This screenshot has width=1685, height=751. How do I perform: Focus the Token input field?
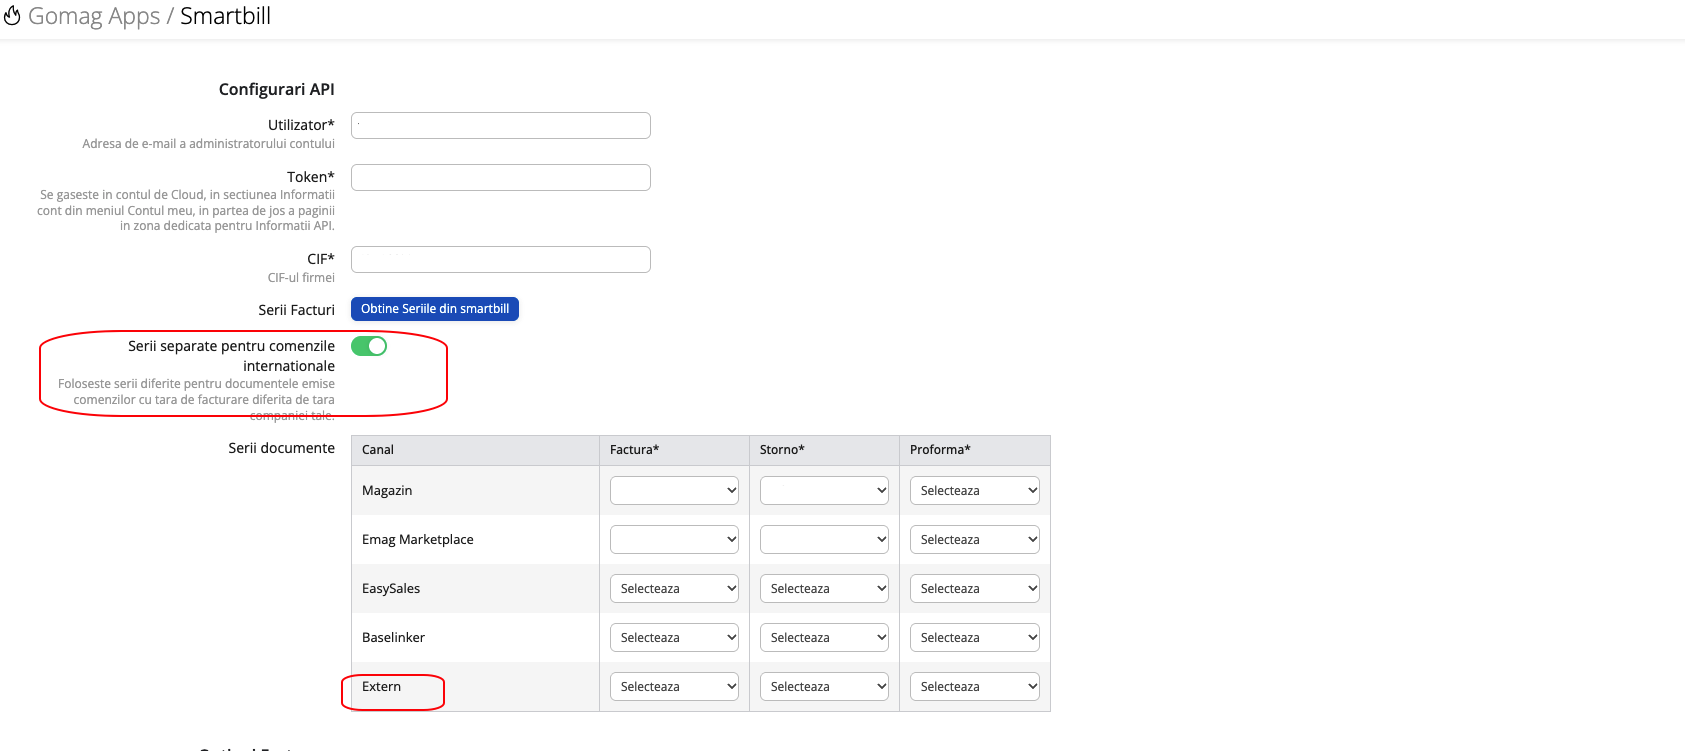[x=501, y=177]
